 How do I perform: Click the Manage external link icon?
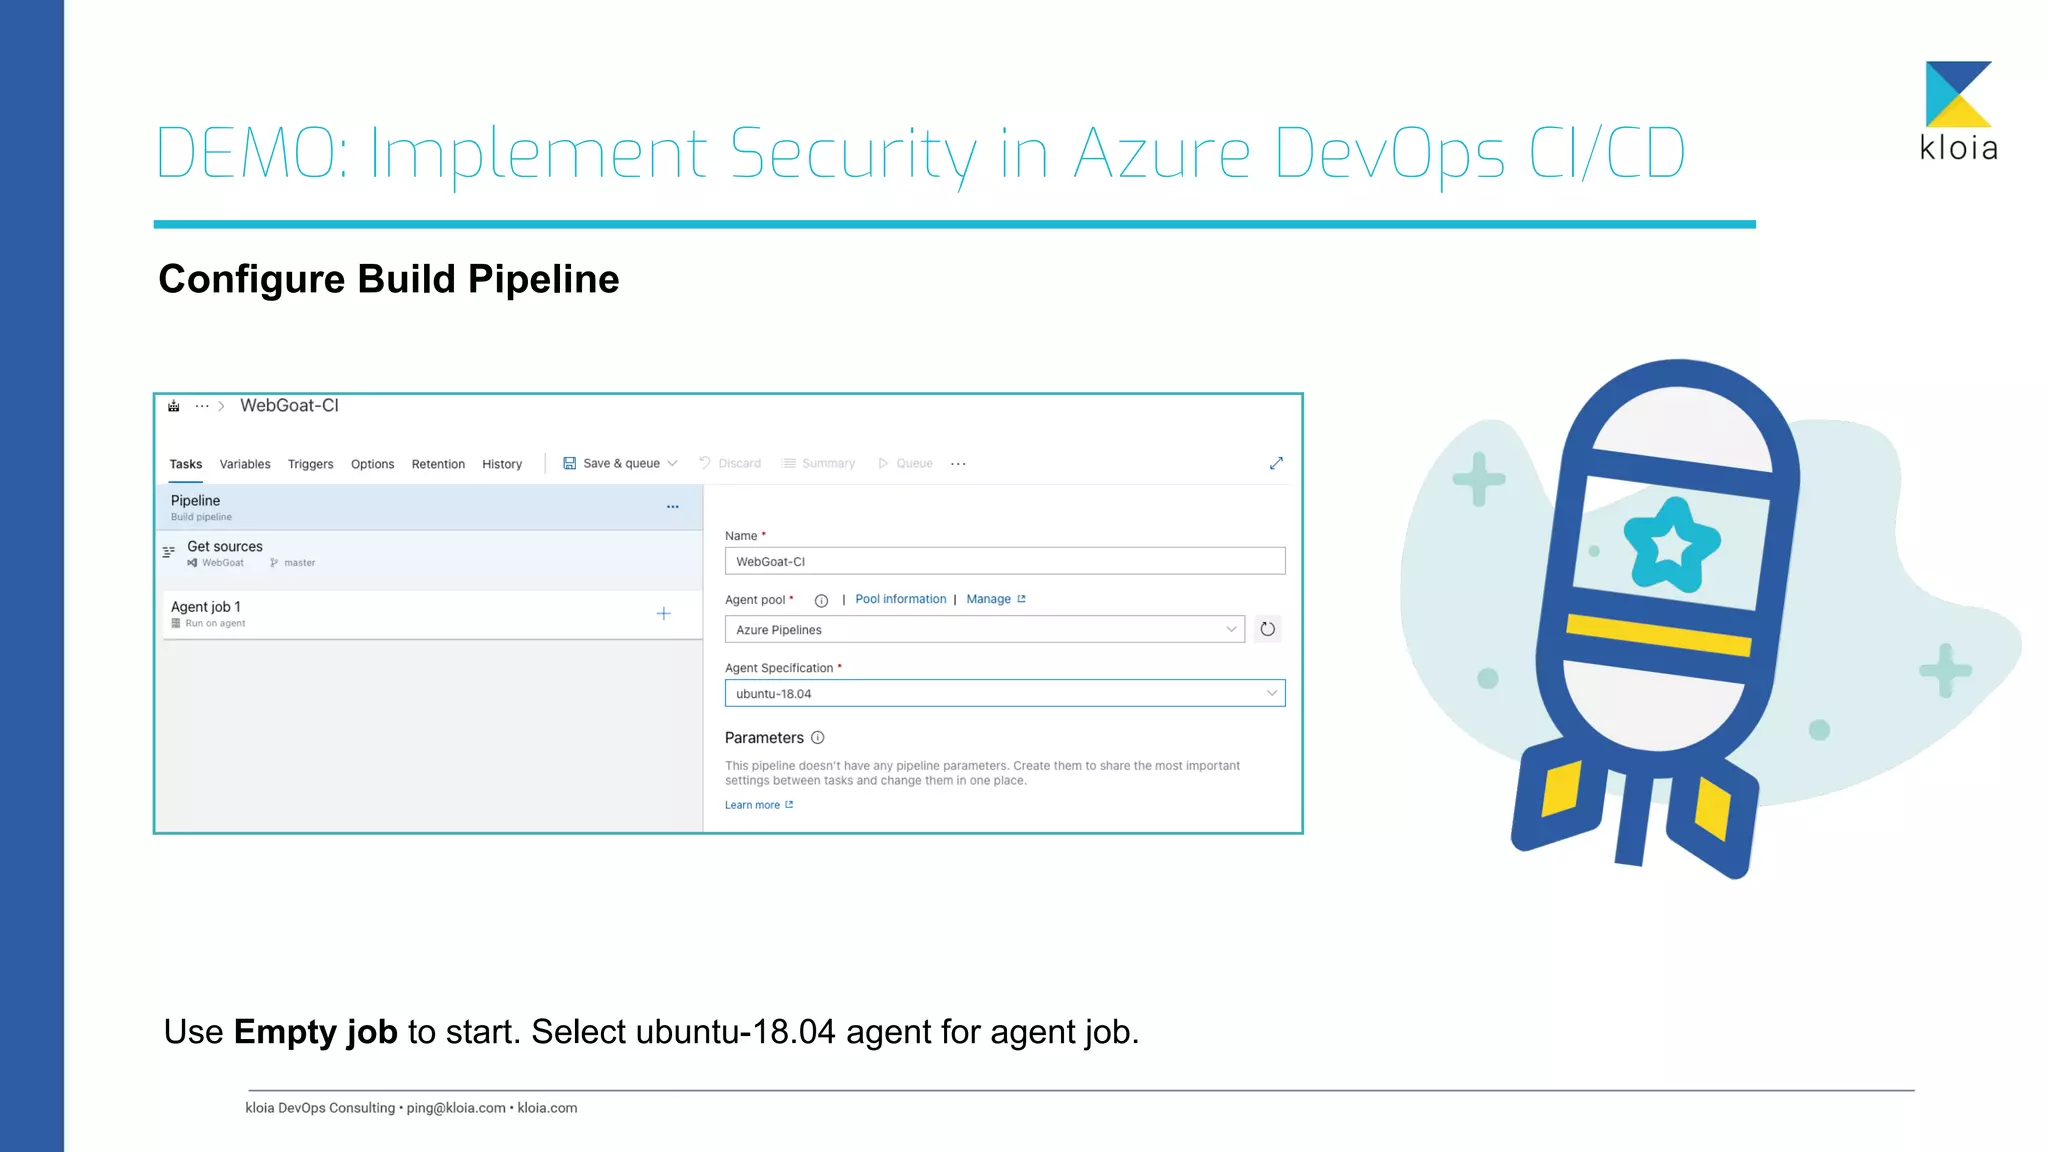[1021, 599]
